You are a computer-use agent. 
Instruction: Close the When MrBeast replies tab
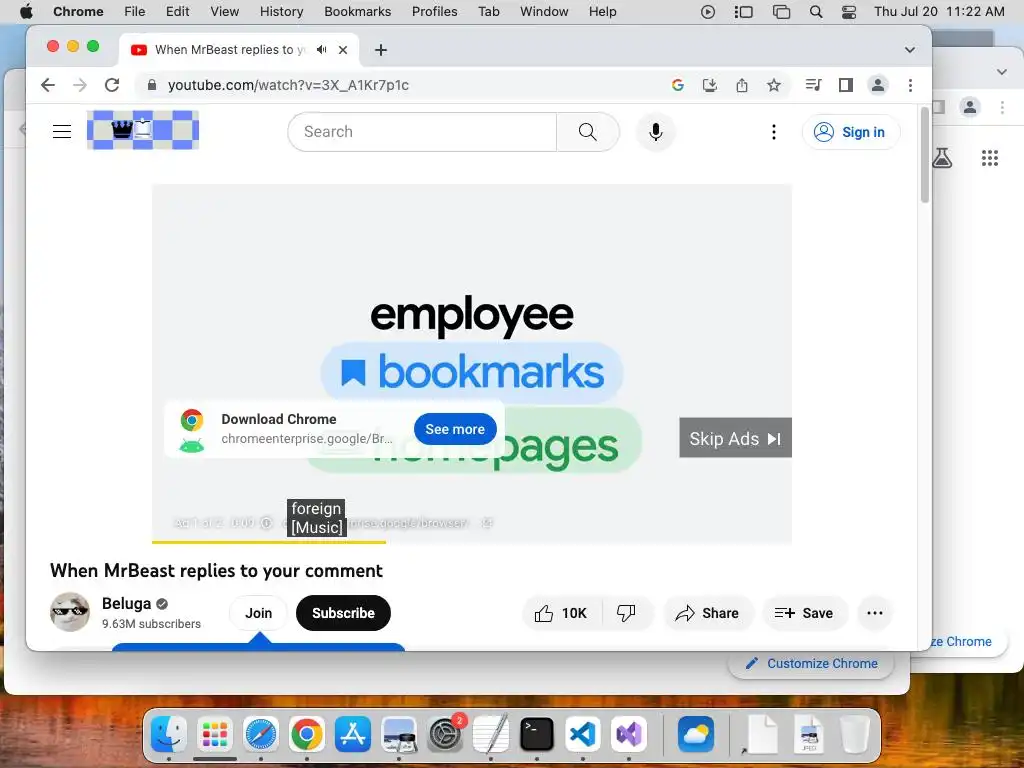point(343,50)
